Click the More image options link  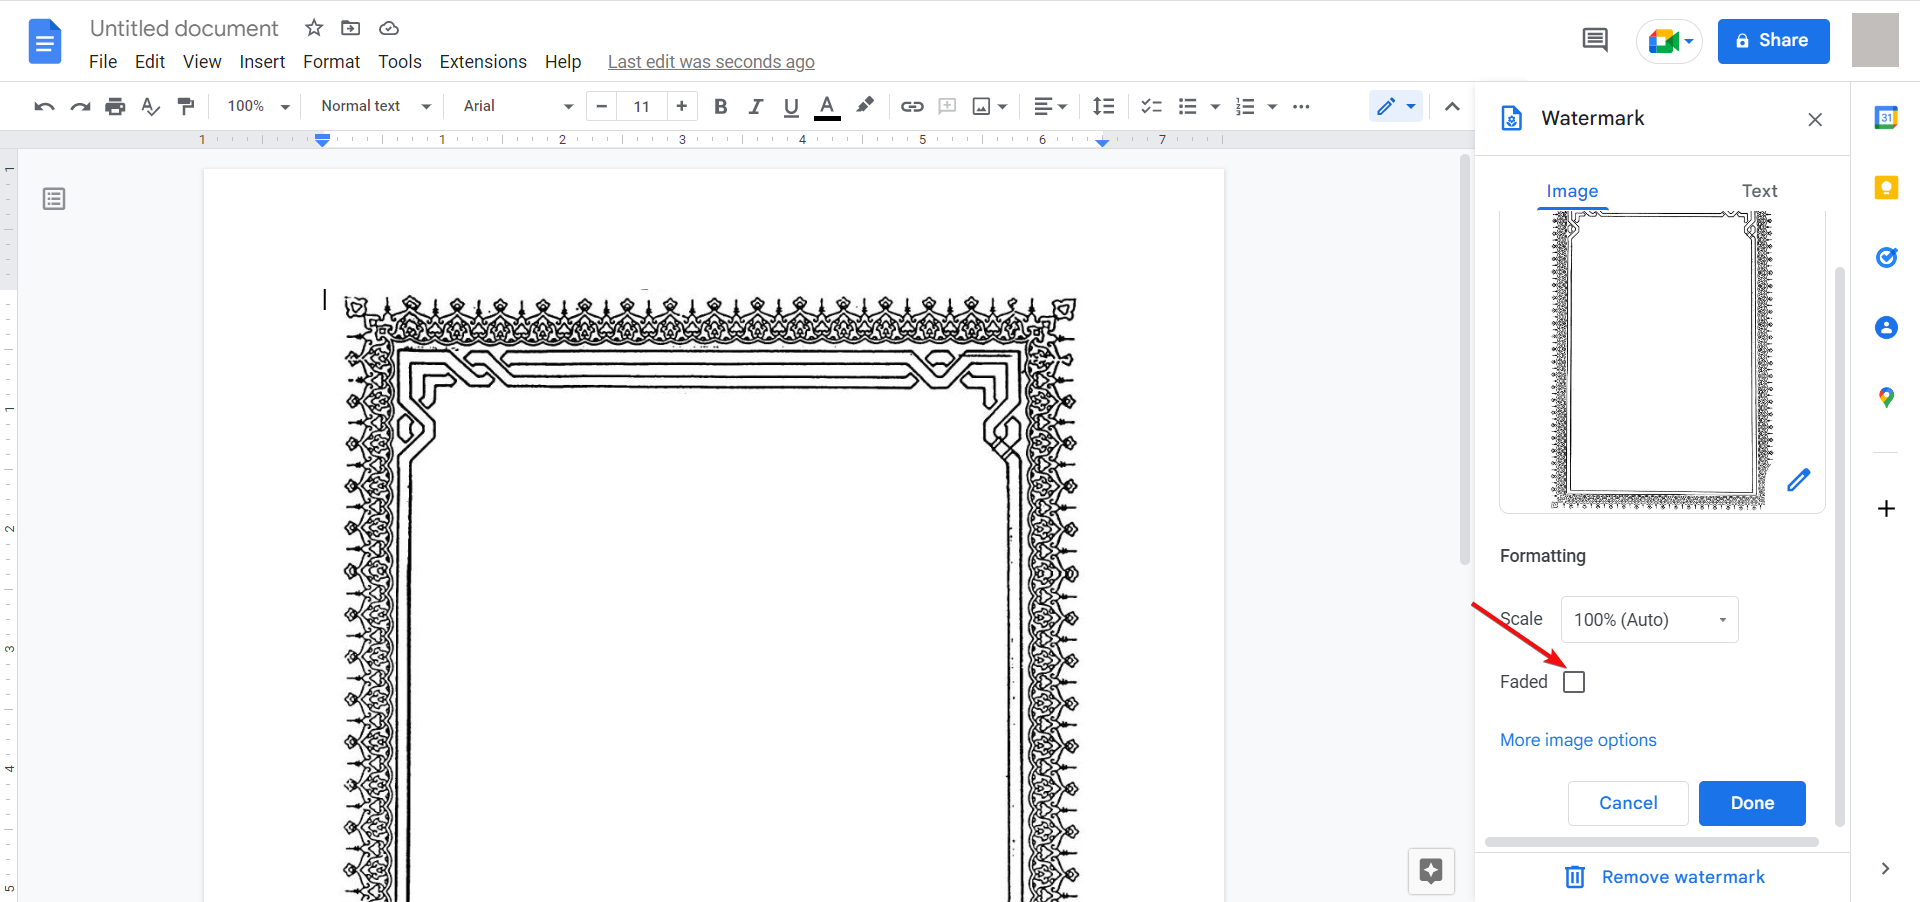tap(1578, 740)
